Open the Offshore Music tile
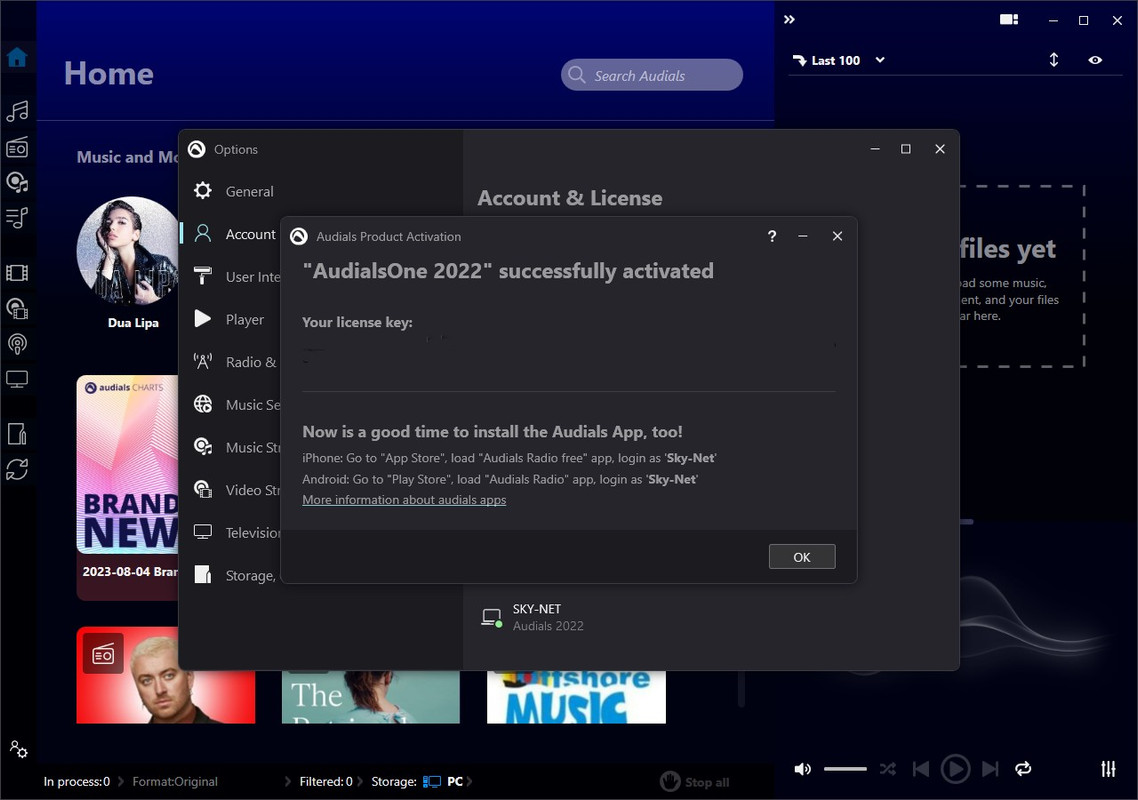 coord(576,696)
